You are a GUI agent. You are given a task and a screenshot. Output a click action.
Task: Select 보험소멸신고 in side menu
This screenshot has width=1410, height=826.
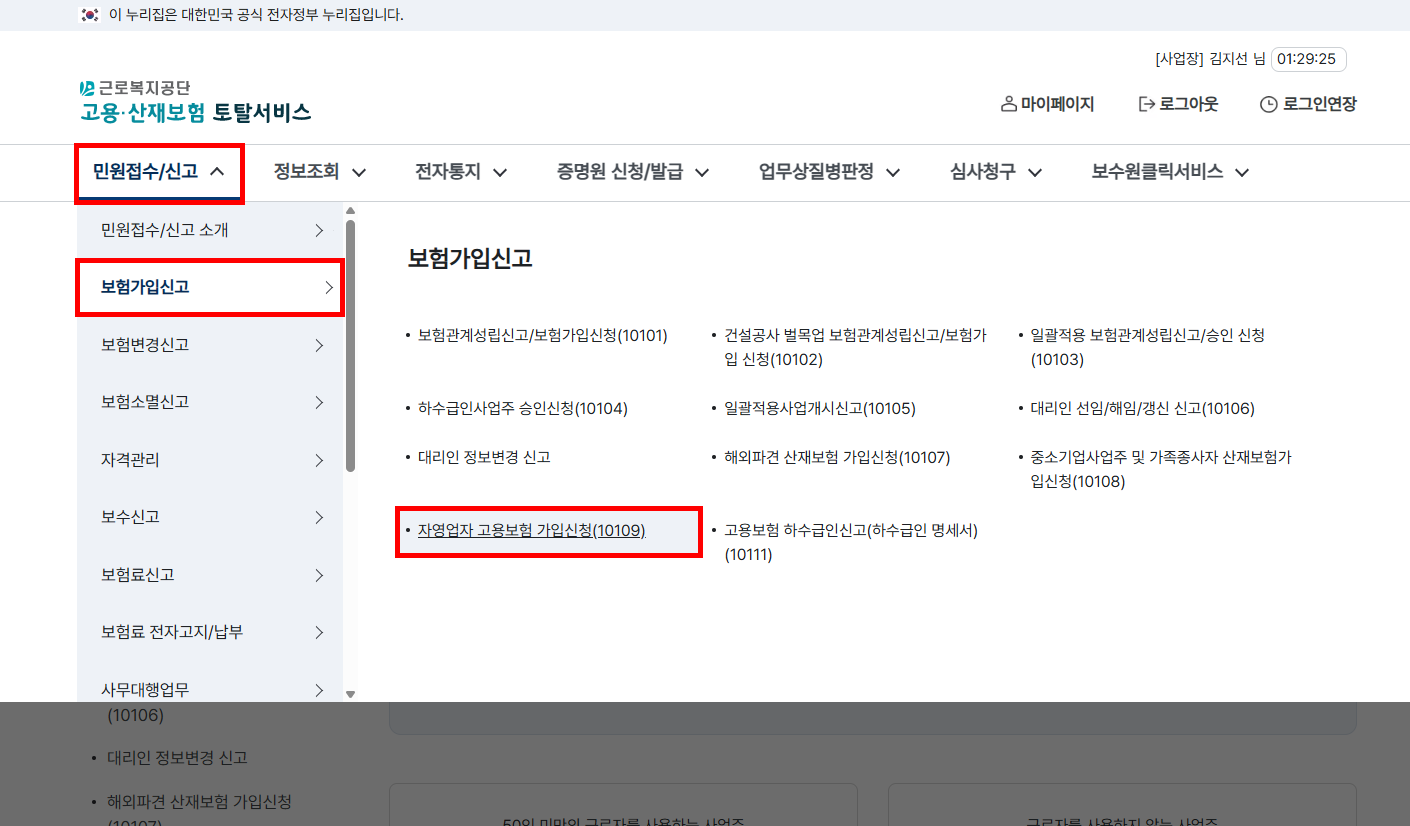pyautogui.click(x=210, y=402)
